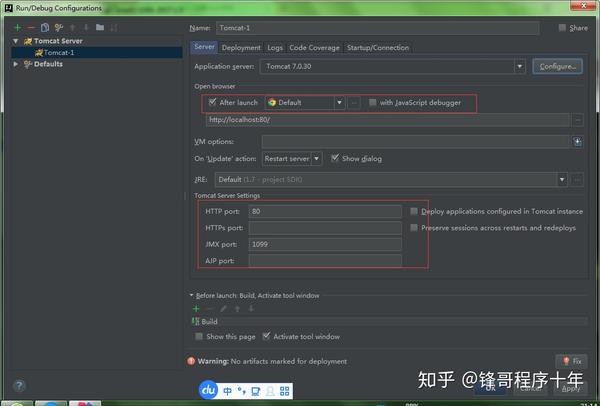The height and width of the screenshot is (406, 600).
Task: Toggle the Activate tool window checkbox
Action: pos(266,336)
